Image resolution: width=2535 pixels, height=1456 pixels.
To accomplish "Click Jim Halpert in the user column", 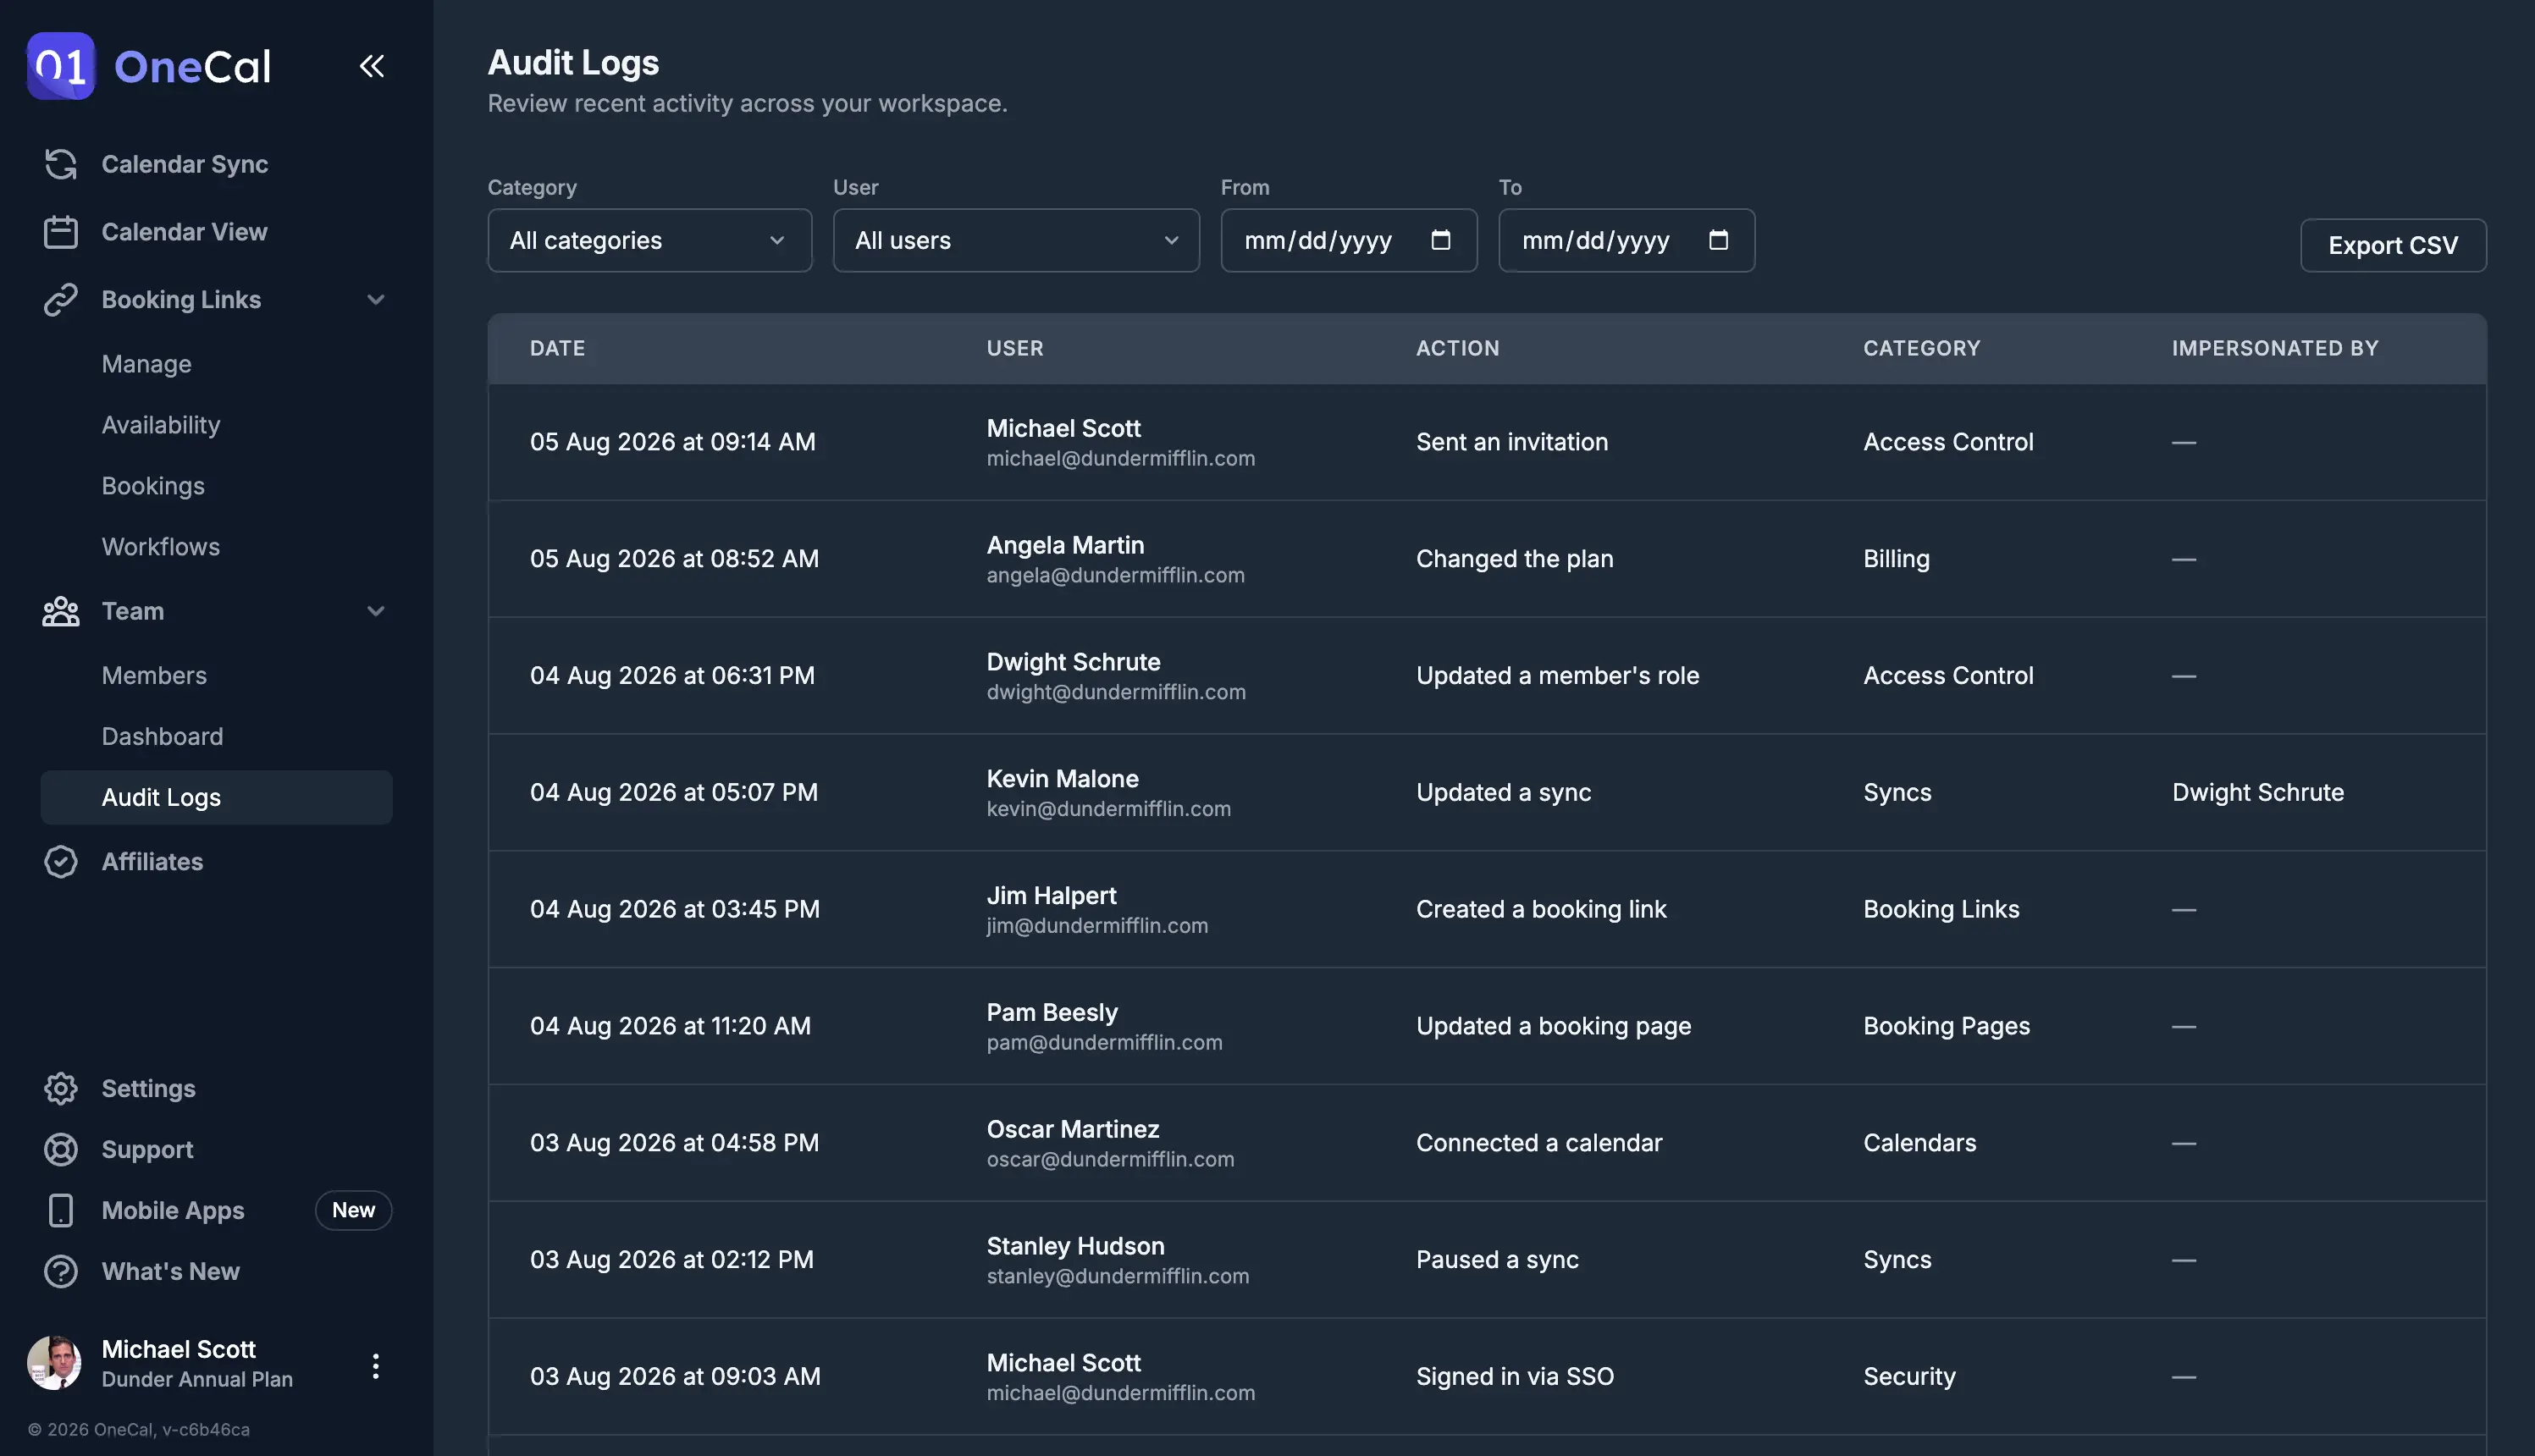I will point(1051,896).
